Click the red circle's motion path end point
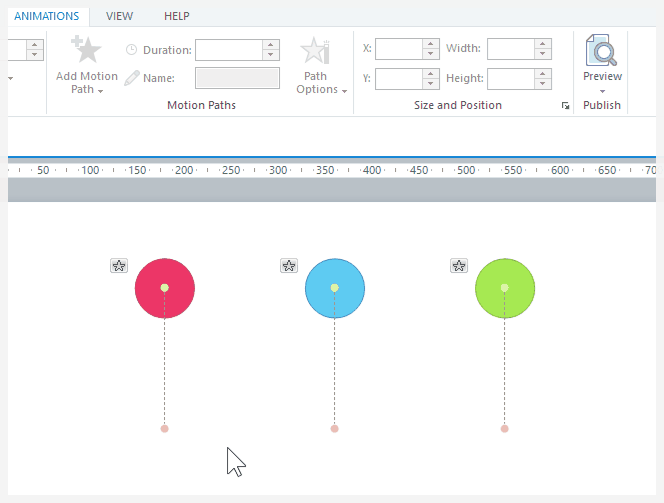This screenshot has width=664, height=503. 165,428
